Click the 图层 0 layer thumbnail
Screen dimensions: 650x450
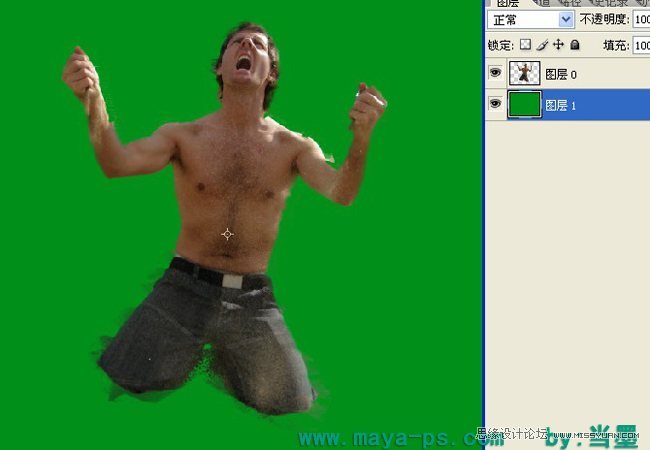point(524,74)
